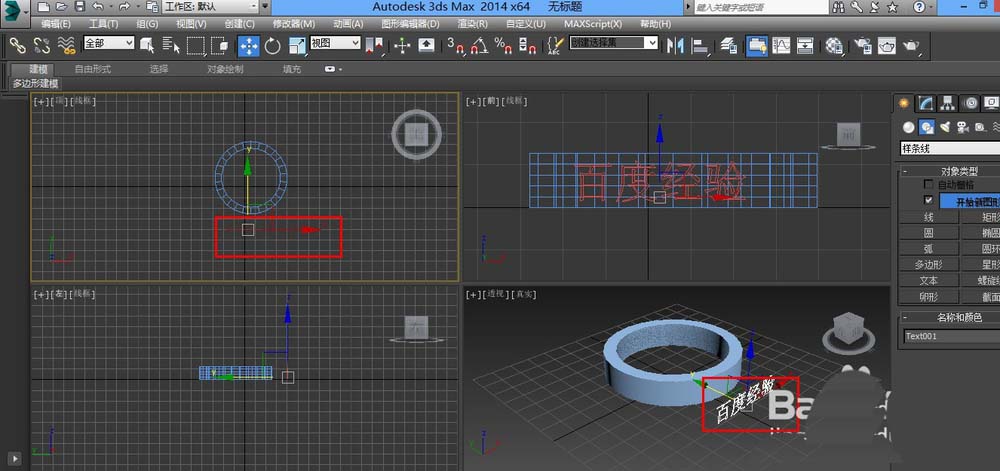Click the Unlink Selection icon

click(x=41, y=45)
